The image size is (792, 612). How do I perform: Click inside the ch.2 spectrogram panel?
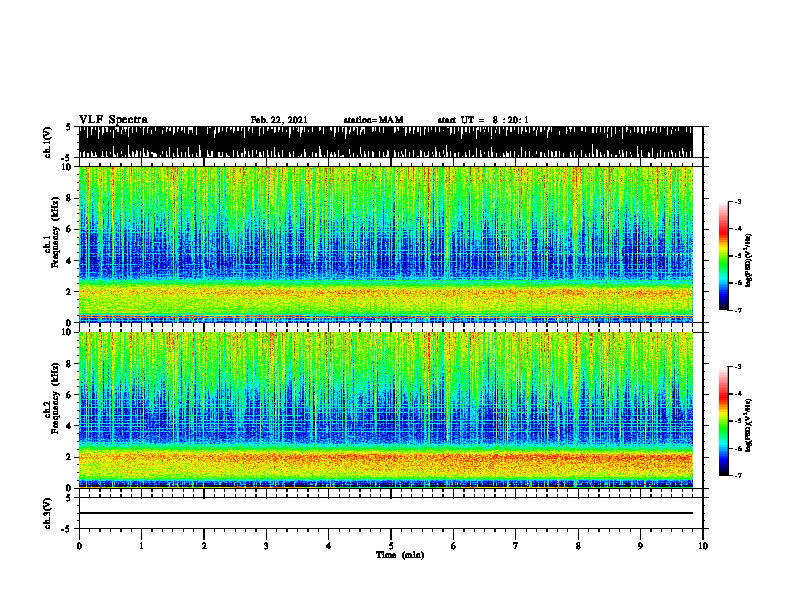tap(385, 410)
